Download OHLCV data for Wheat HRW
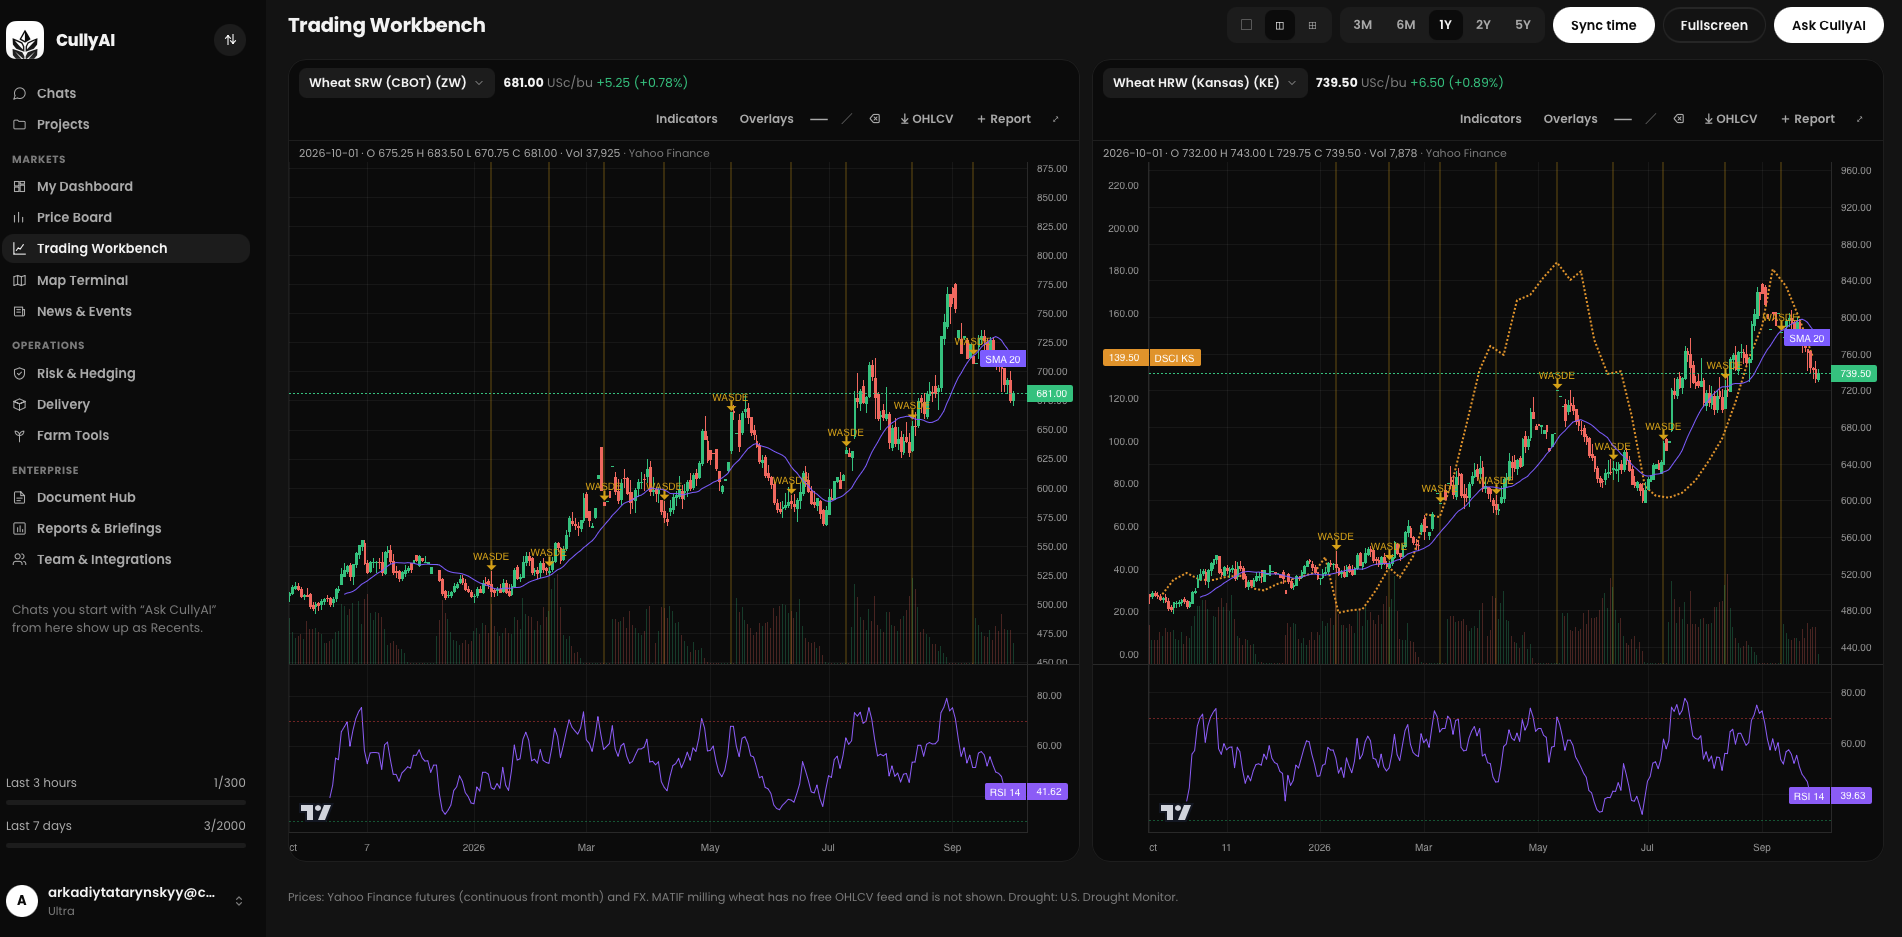Screen dimensions: 1902x937 point(1730,119)
